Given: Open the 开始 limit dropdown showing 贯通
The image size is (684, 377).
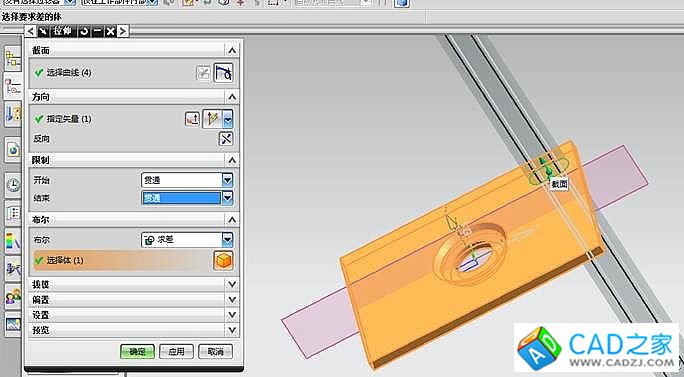Looking at the screenshot, I should click(187, 180).
